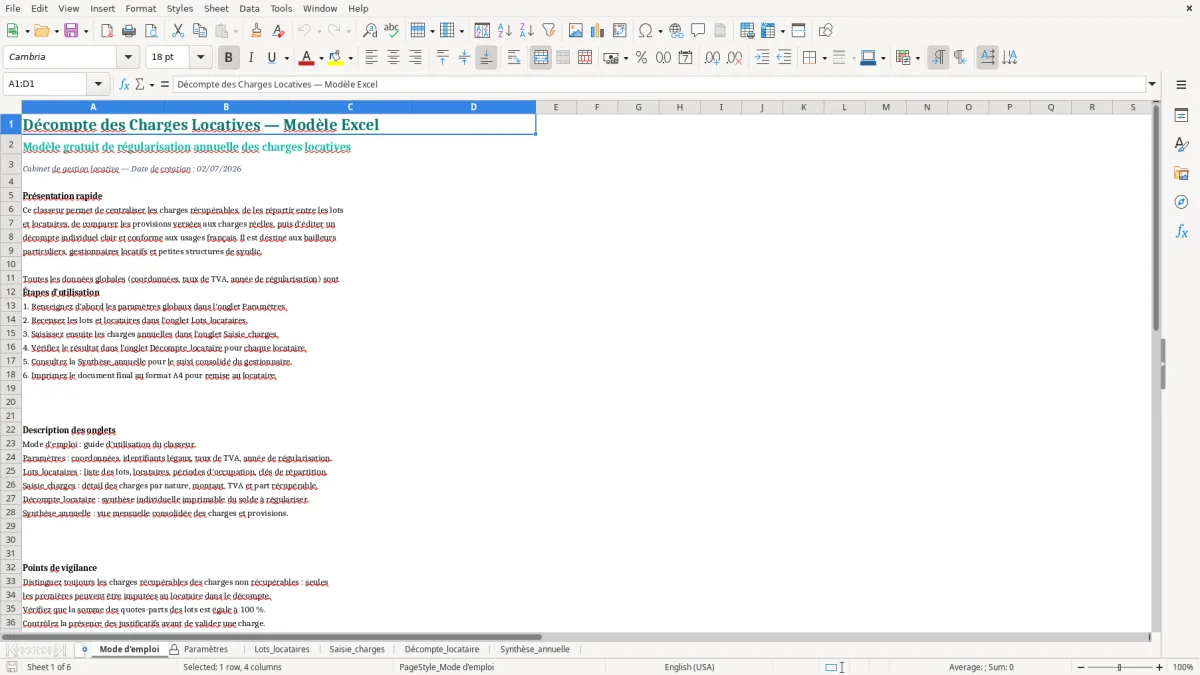Viewport: 1200px width, 675px height.
Task: Clear direct formatting
Action: click(278, 31)
